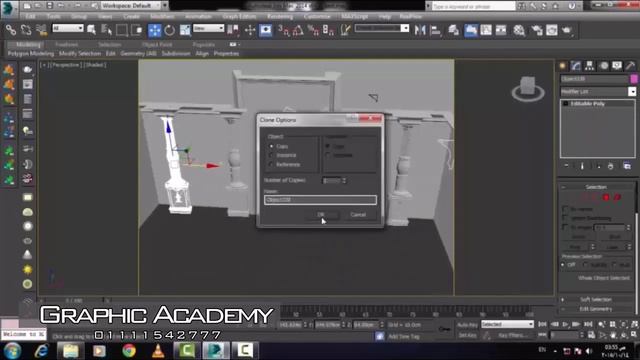Image resolution: width=640 pixels, height=360 pixels.
Task: Open the selection filter All dropdown
Action: tap(68, 28)
